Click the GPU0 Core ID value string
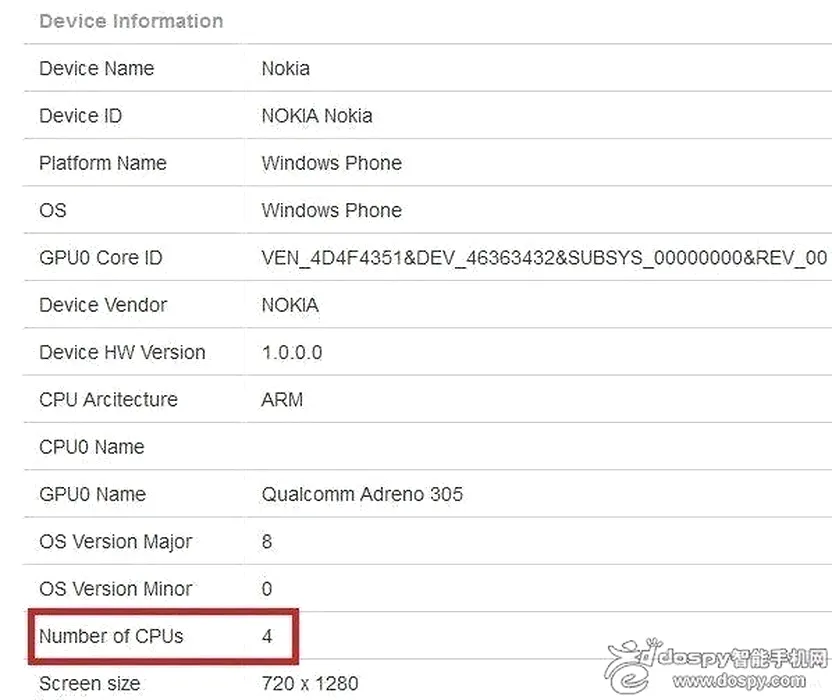Viewport: 832px width, 700px height. 544,258
